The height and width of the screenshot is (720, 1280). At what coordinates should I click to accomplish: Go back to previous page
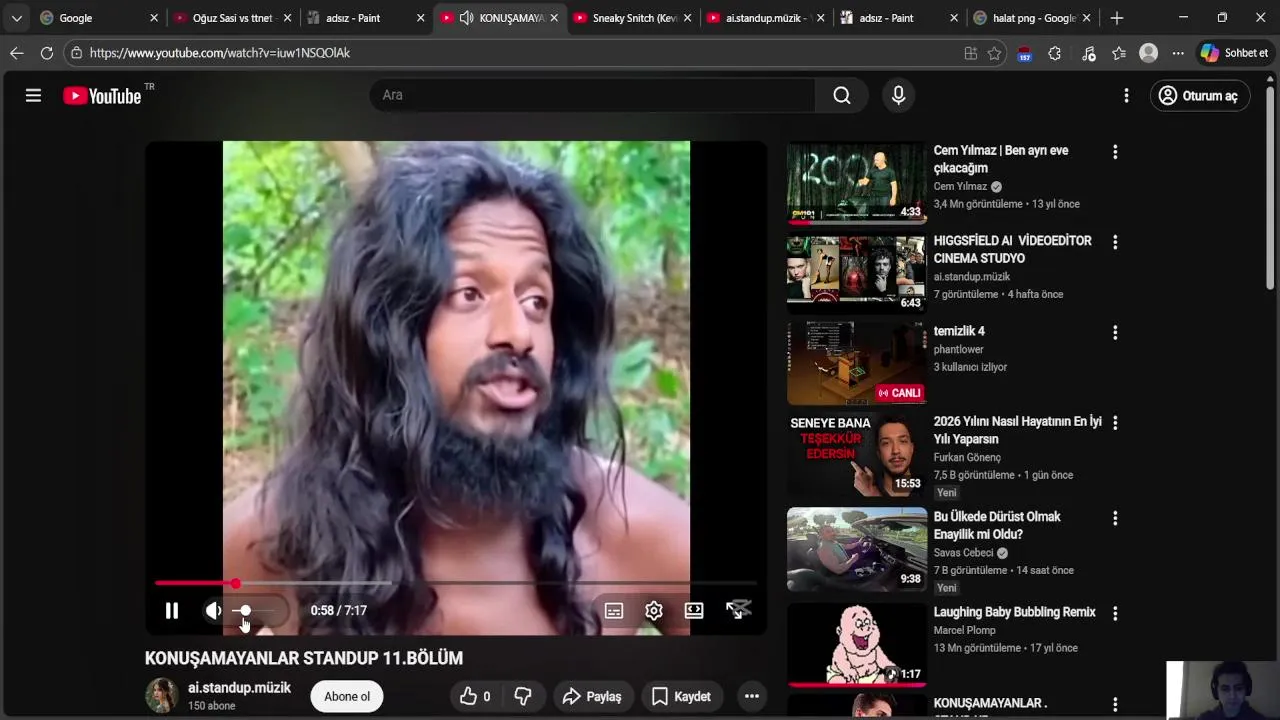pos(17,53)
